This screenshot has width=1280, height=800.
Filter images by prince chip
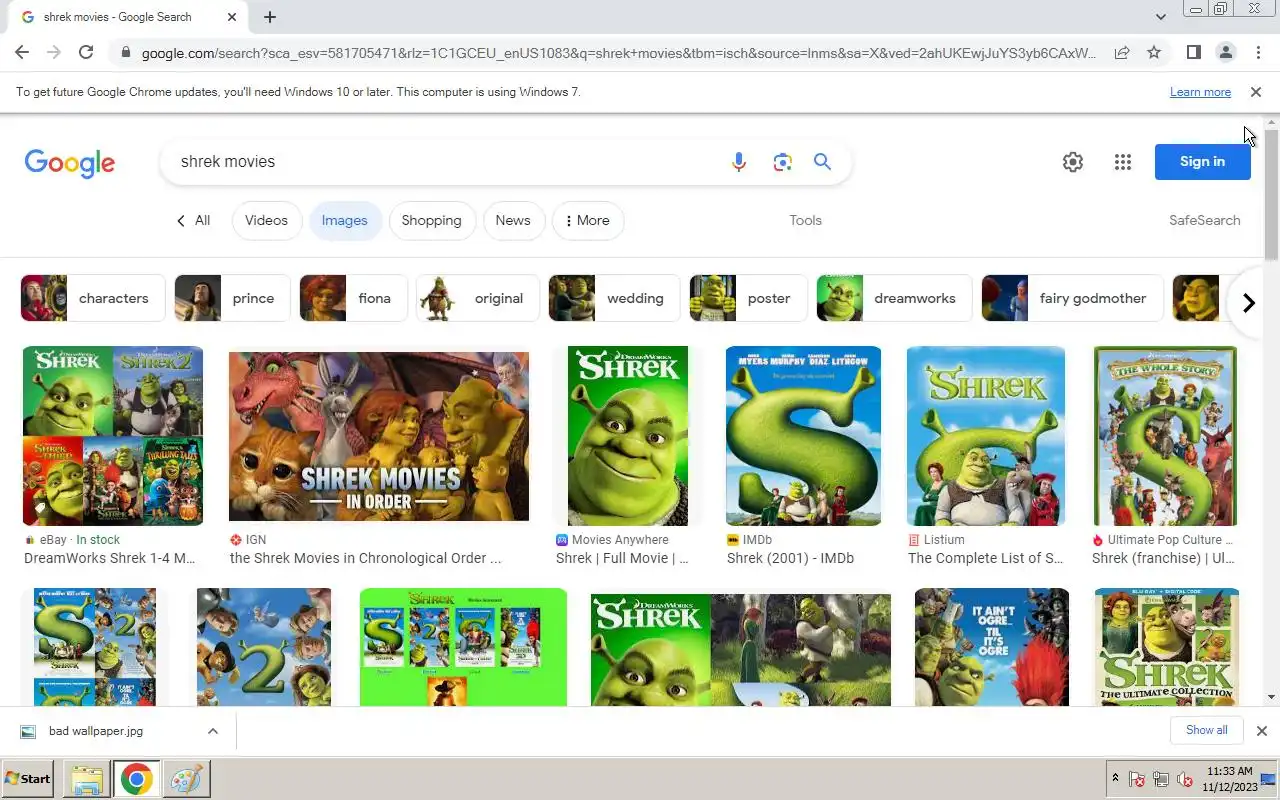232,299
